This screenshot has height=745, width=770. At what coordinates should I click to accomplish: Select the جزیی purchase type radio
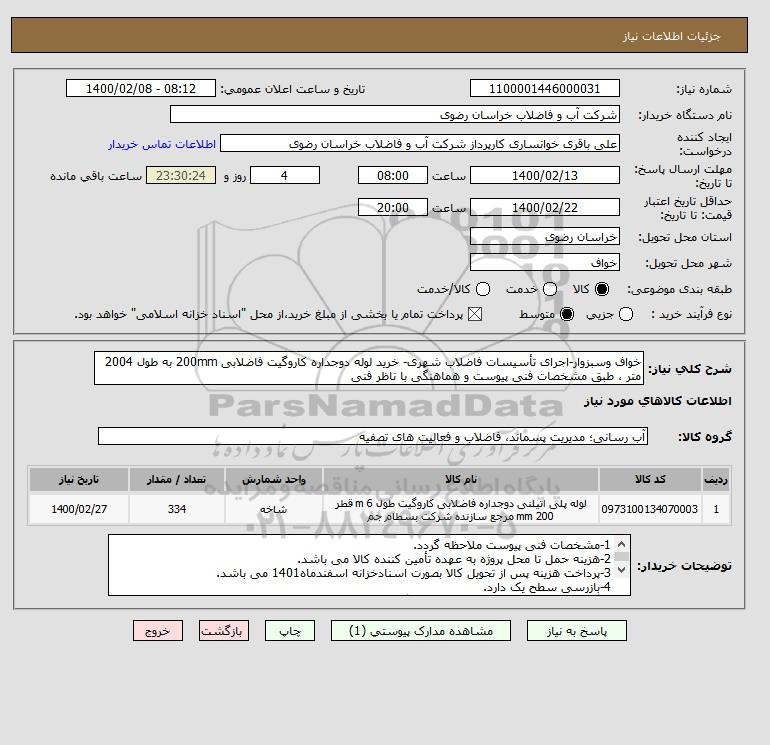click(x=626, y=314)
